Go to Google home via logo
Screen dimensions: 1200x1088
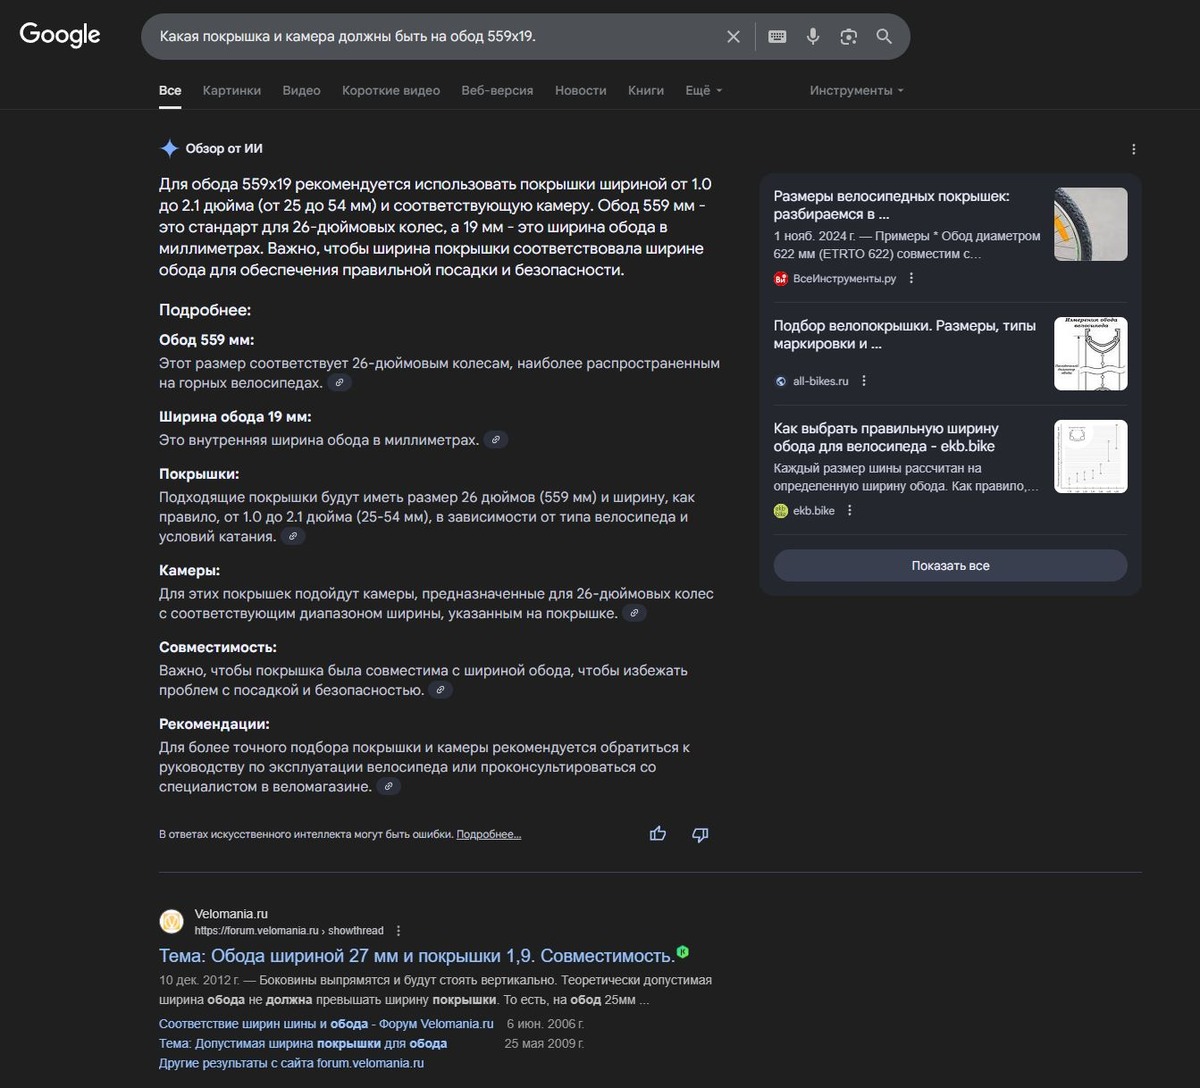point(60,35)
